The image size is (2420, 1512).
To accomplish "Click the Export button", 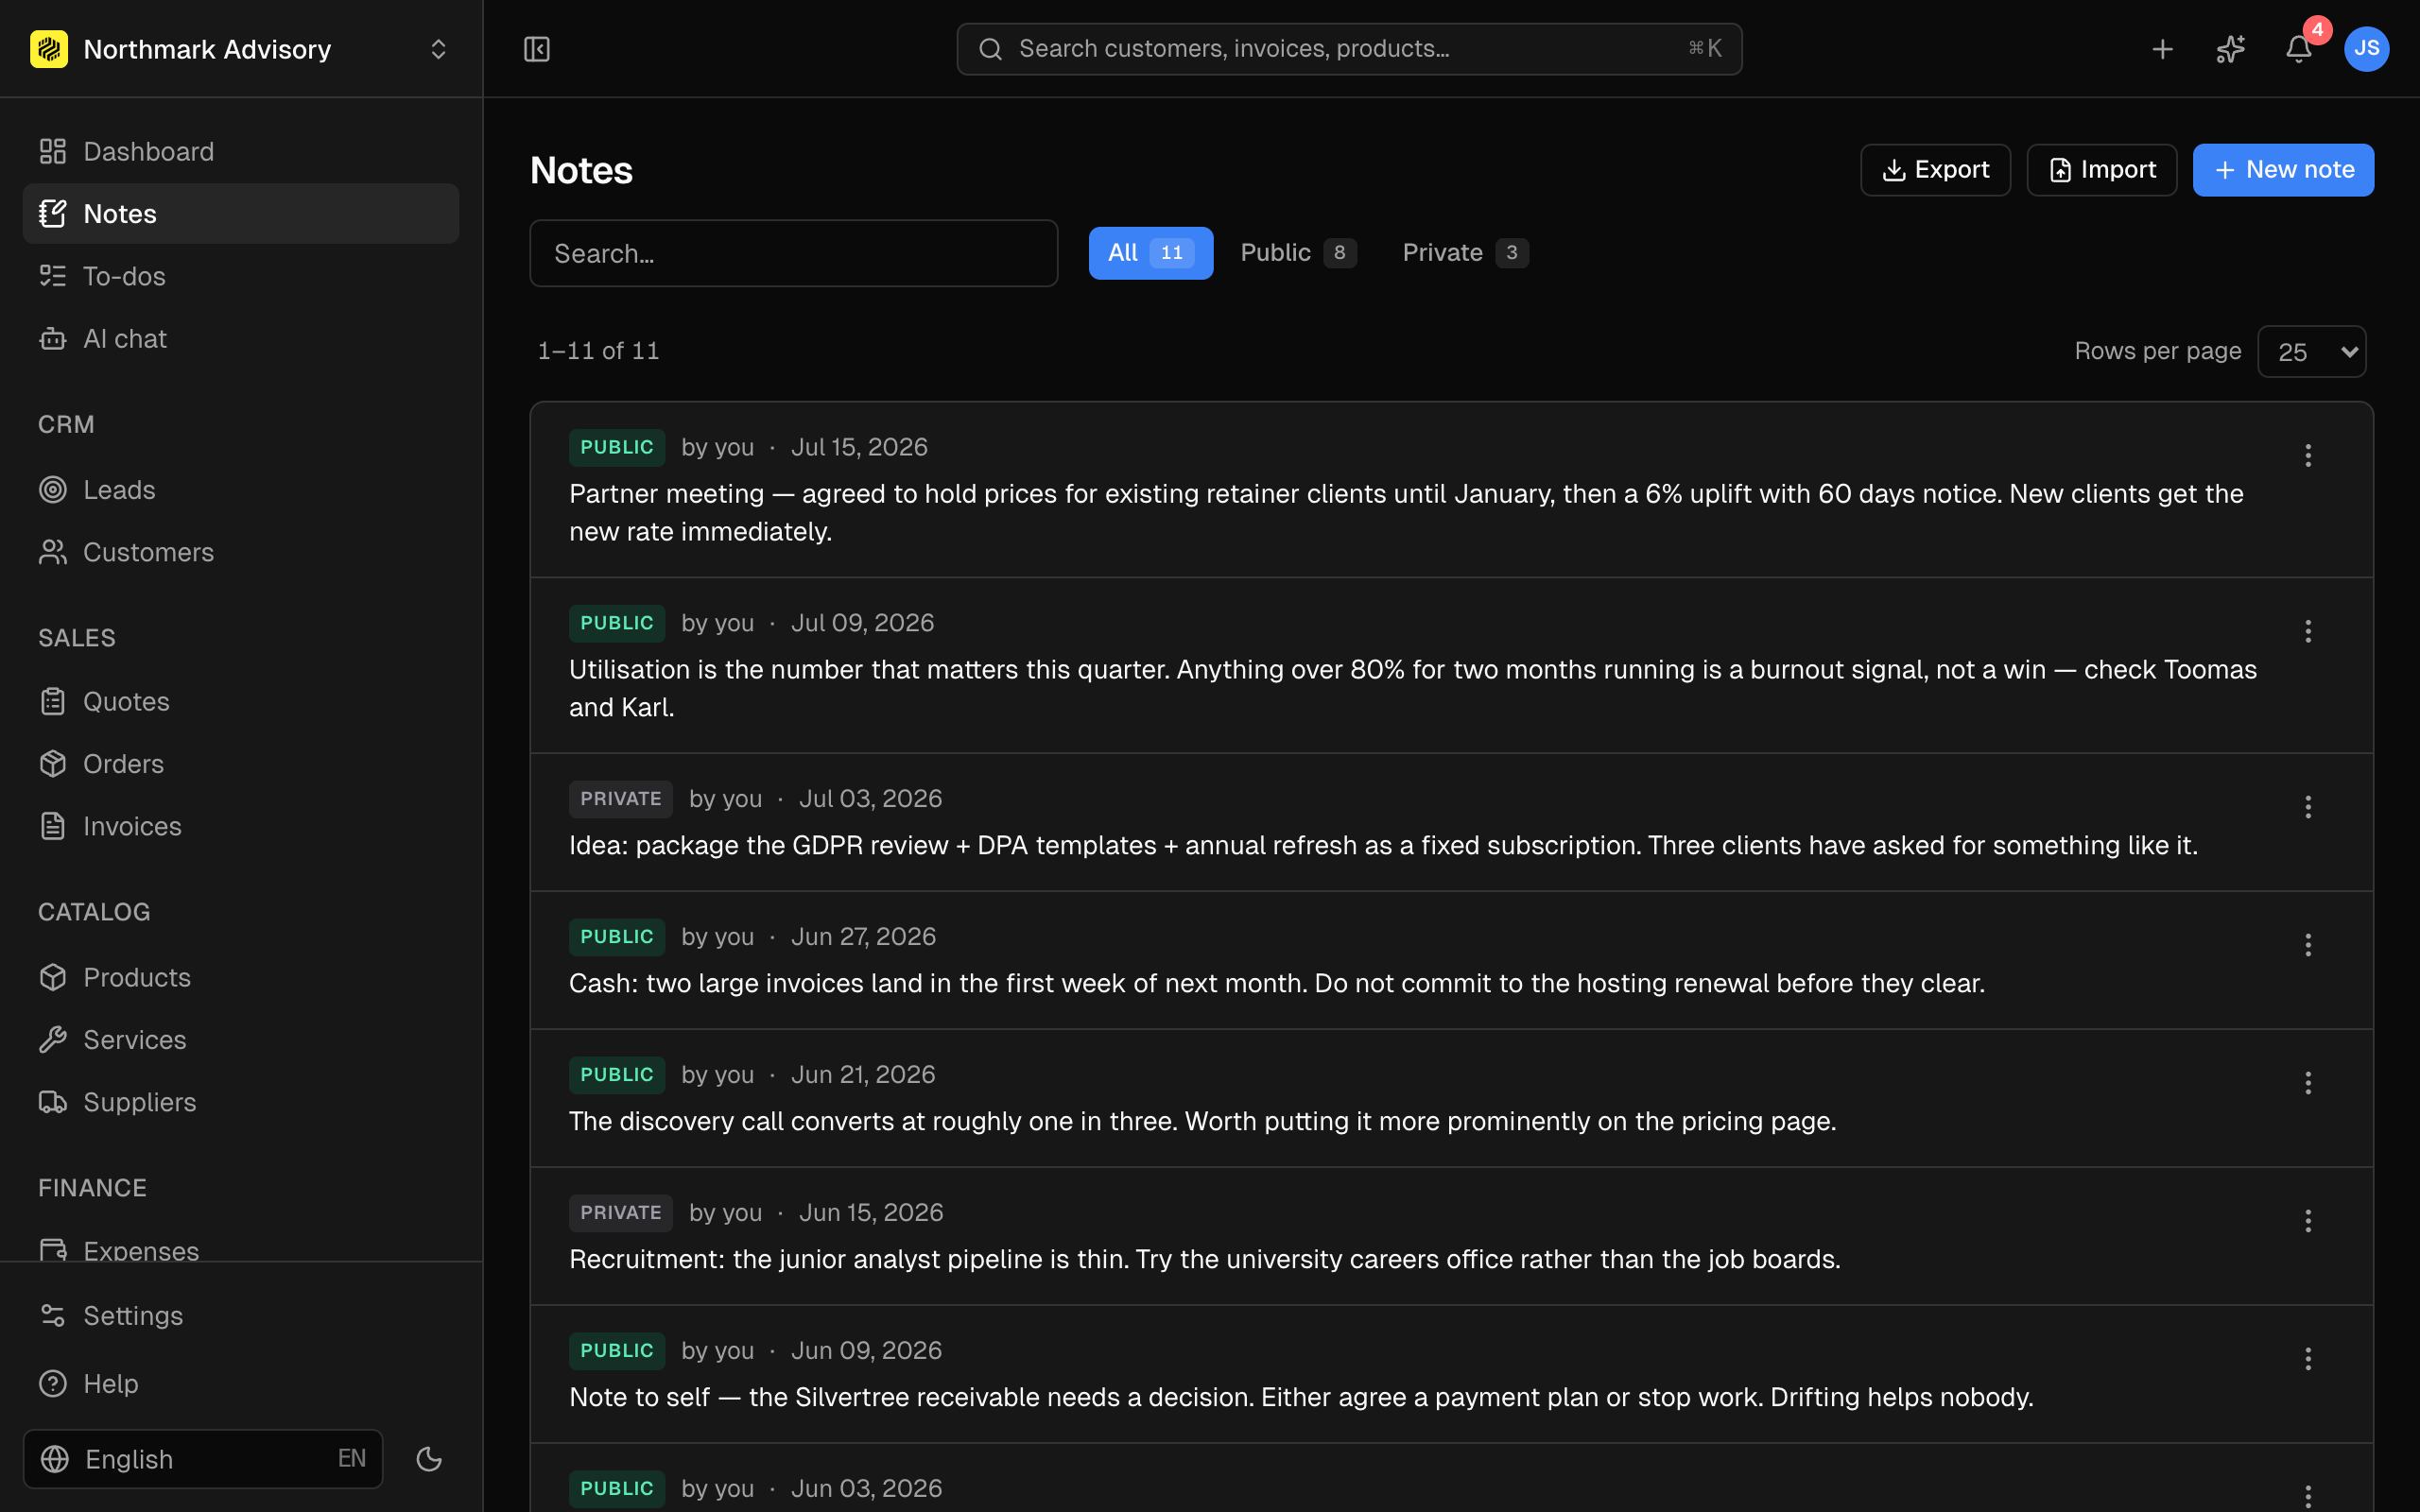I will (x=1935, y=170).
